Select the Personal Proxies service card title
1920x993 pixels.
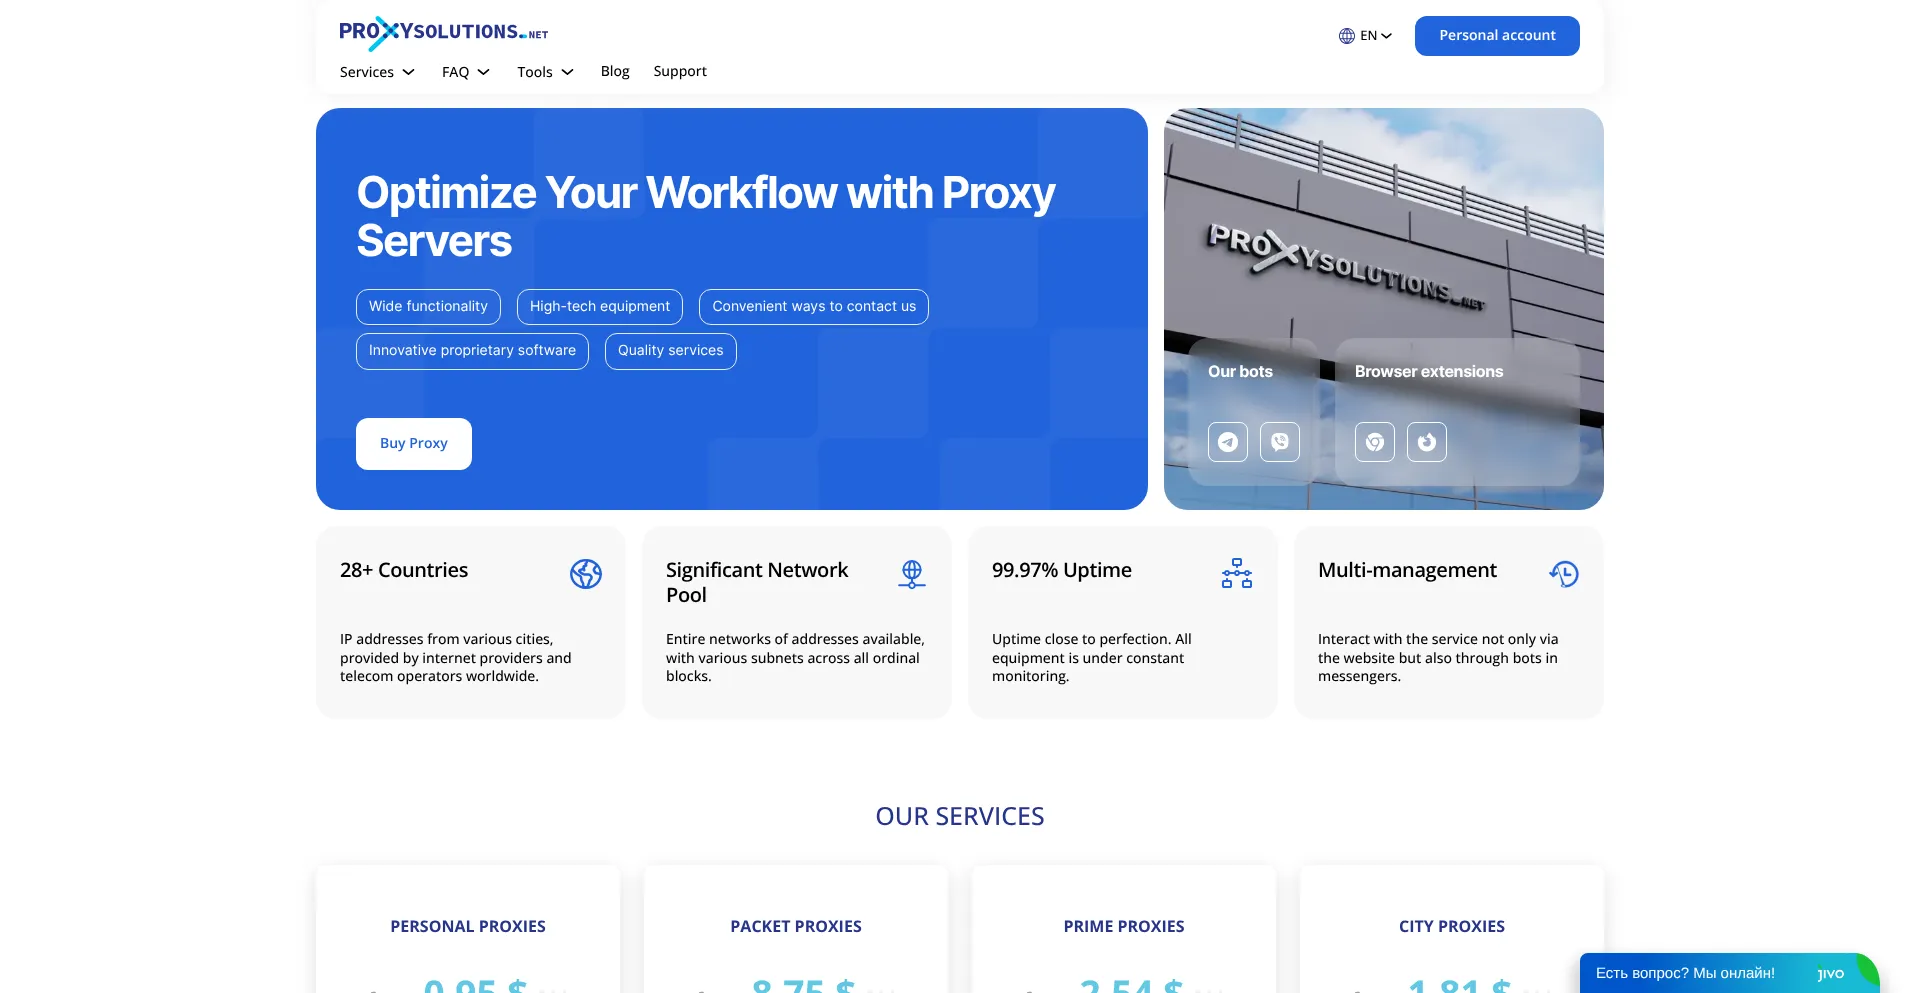click(x=468, y=926)
